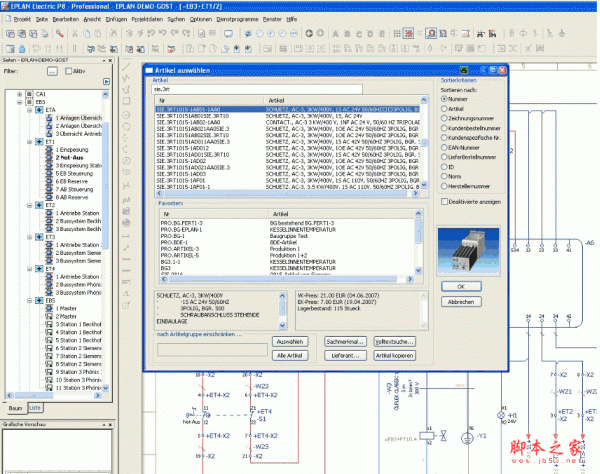Click the contactor product image thumbnail

(x=470, y=249)
